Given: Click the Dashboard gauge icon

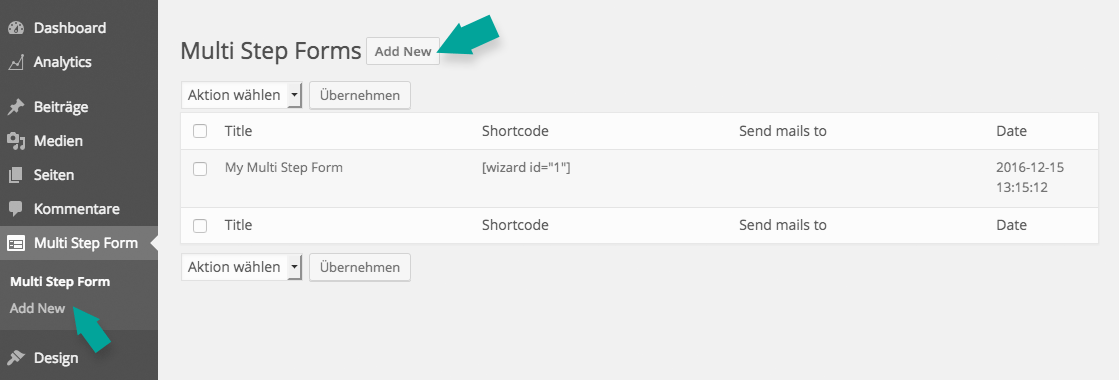Looking at the screenshot, I should 16,29.
